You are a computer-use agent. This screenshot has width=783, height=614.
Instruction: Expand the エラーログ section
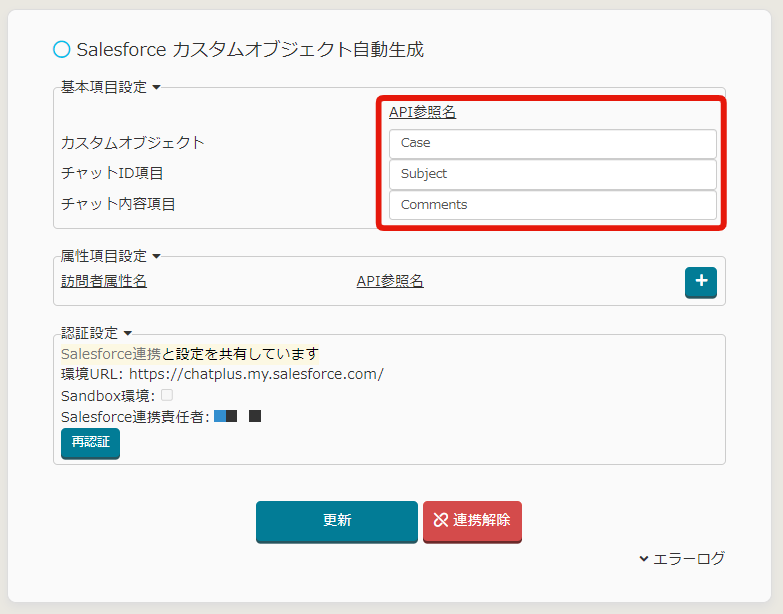(x=682, y=559)
